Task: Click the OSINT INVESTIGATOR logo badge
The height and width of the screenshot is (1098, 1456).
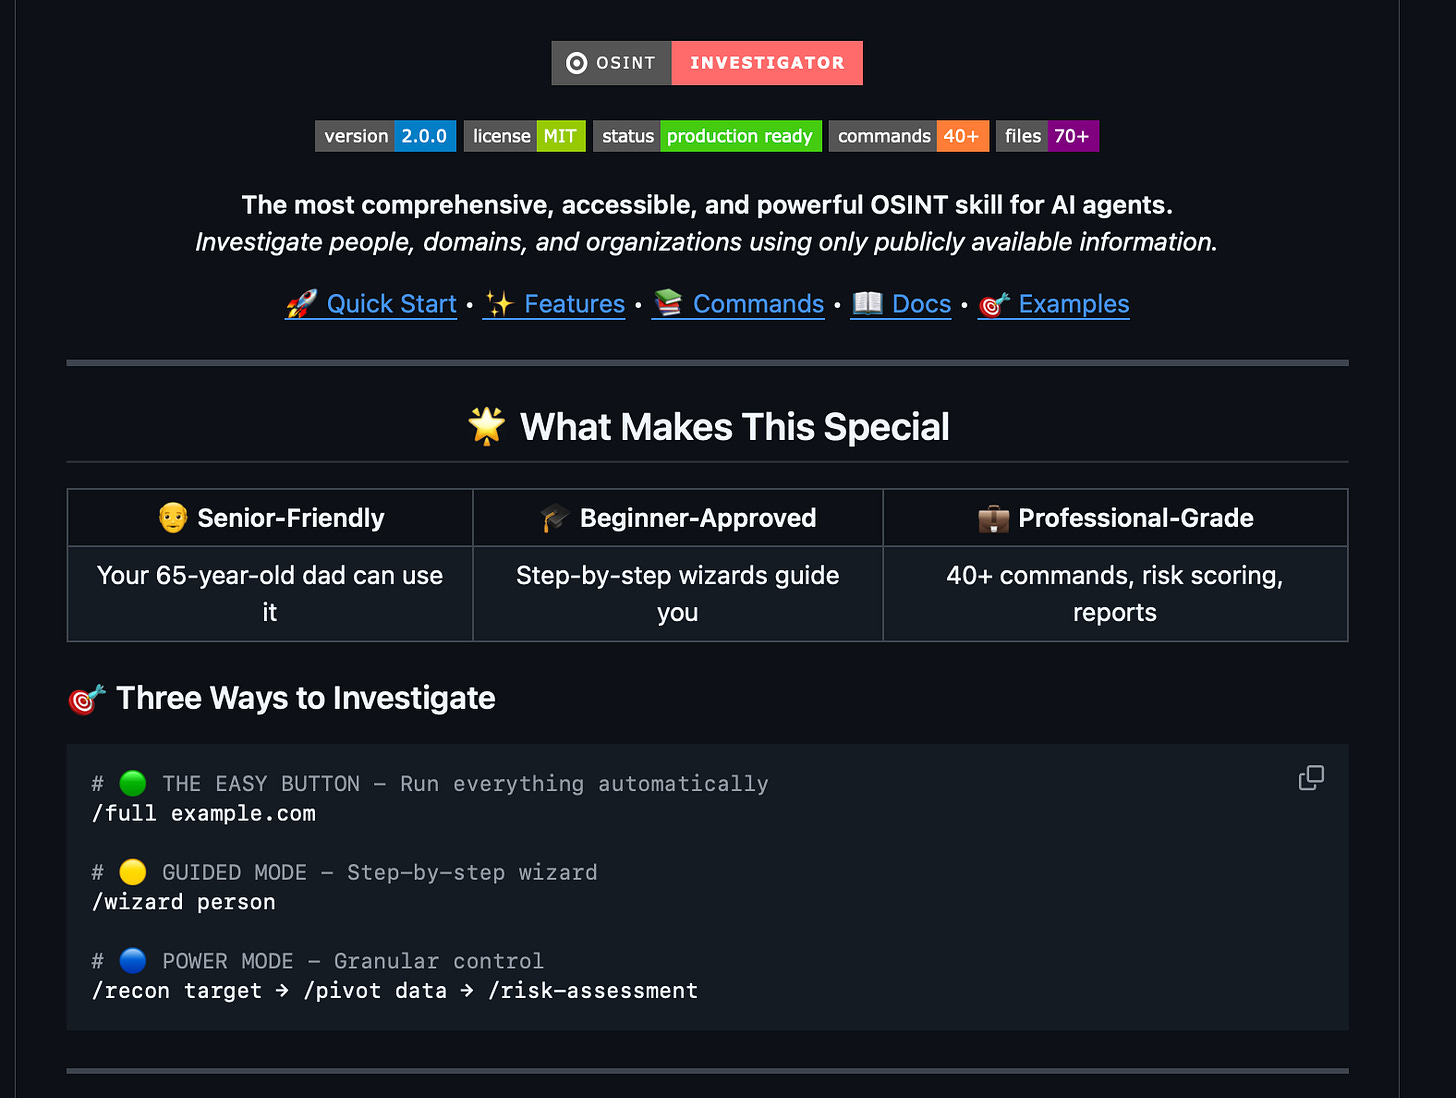Action: (x=707, y=62)
